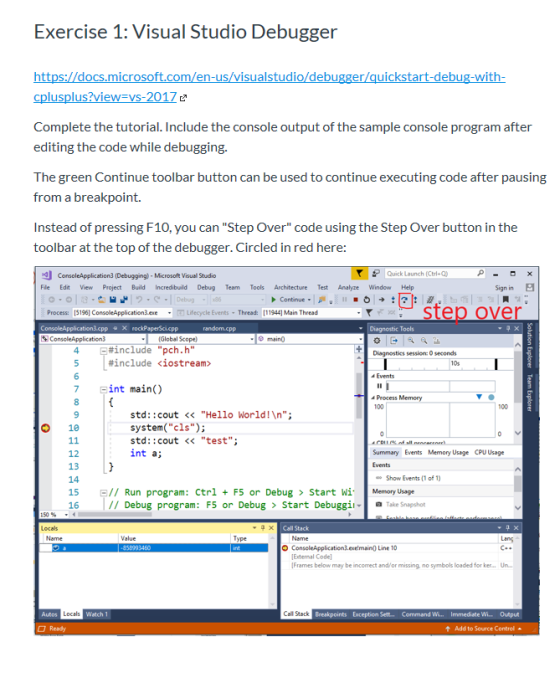Open the editor zoom 150 % dropdown
560x678 pixels.
[54, 515]
